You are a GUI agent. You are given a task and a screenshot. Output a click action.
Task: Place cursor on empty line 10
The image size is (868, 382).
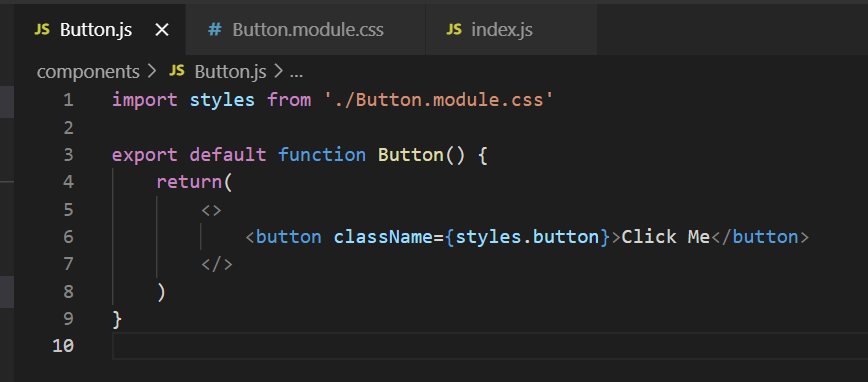[x=490, y=346]
